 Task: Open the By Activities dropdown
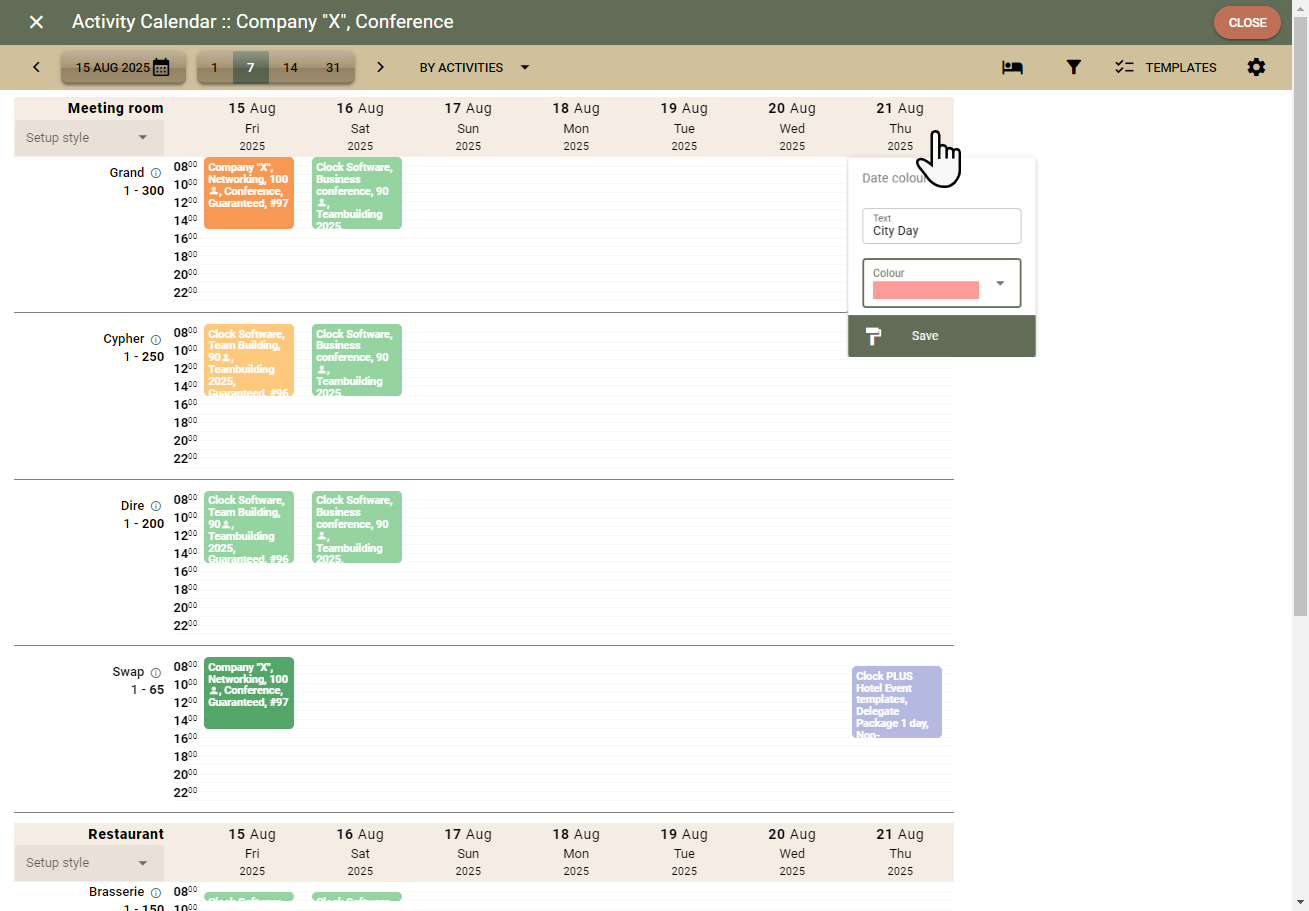click(474, 68)
